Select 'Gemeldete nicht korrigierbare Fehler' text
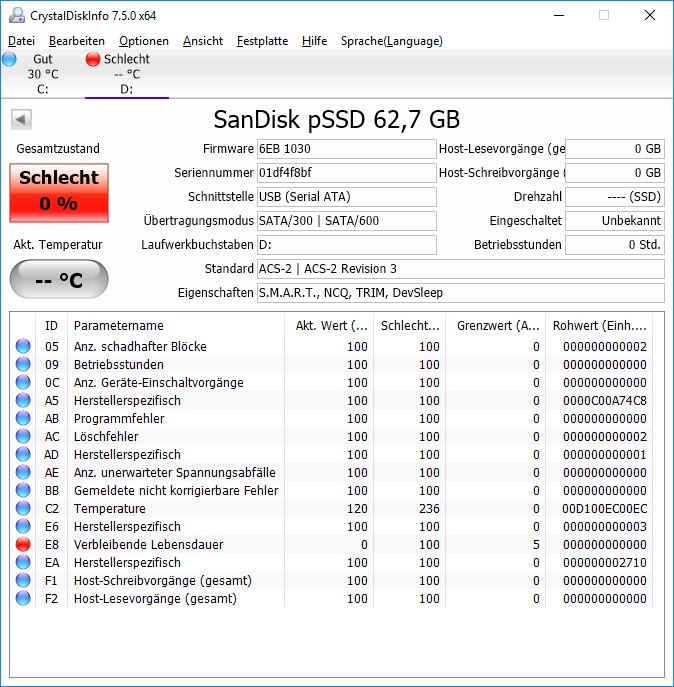The height and width of the screenshot is (687, 674). [x=176, y=491]
